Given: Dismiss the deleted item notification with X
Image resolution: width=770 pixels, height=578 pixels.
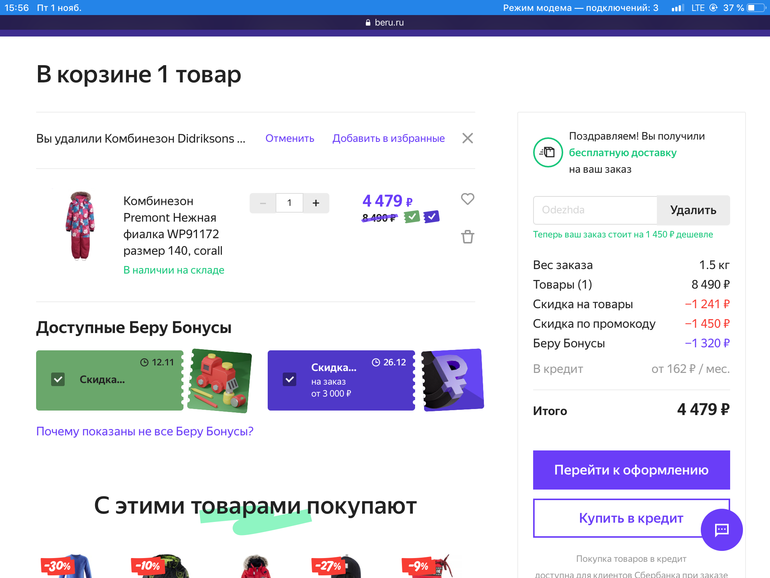Looking at the screenshot, I should 467,138.
